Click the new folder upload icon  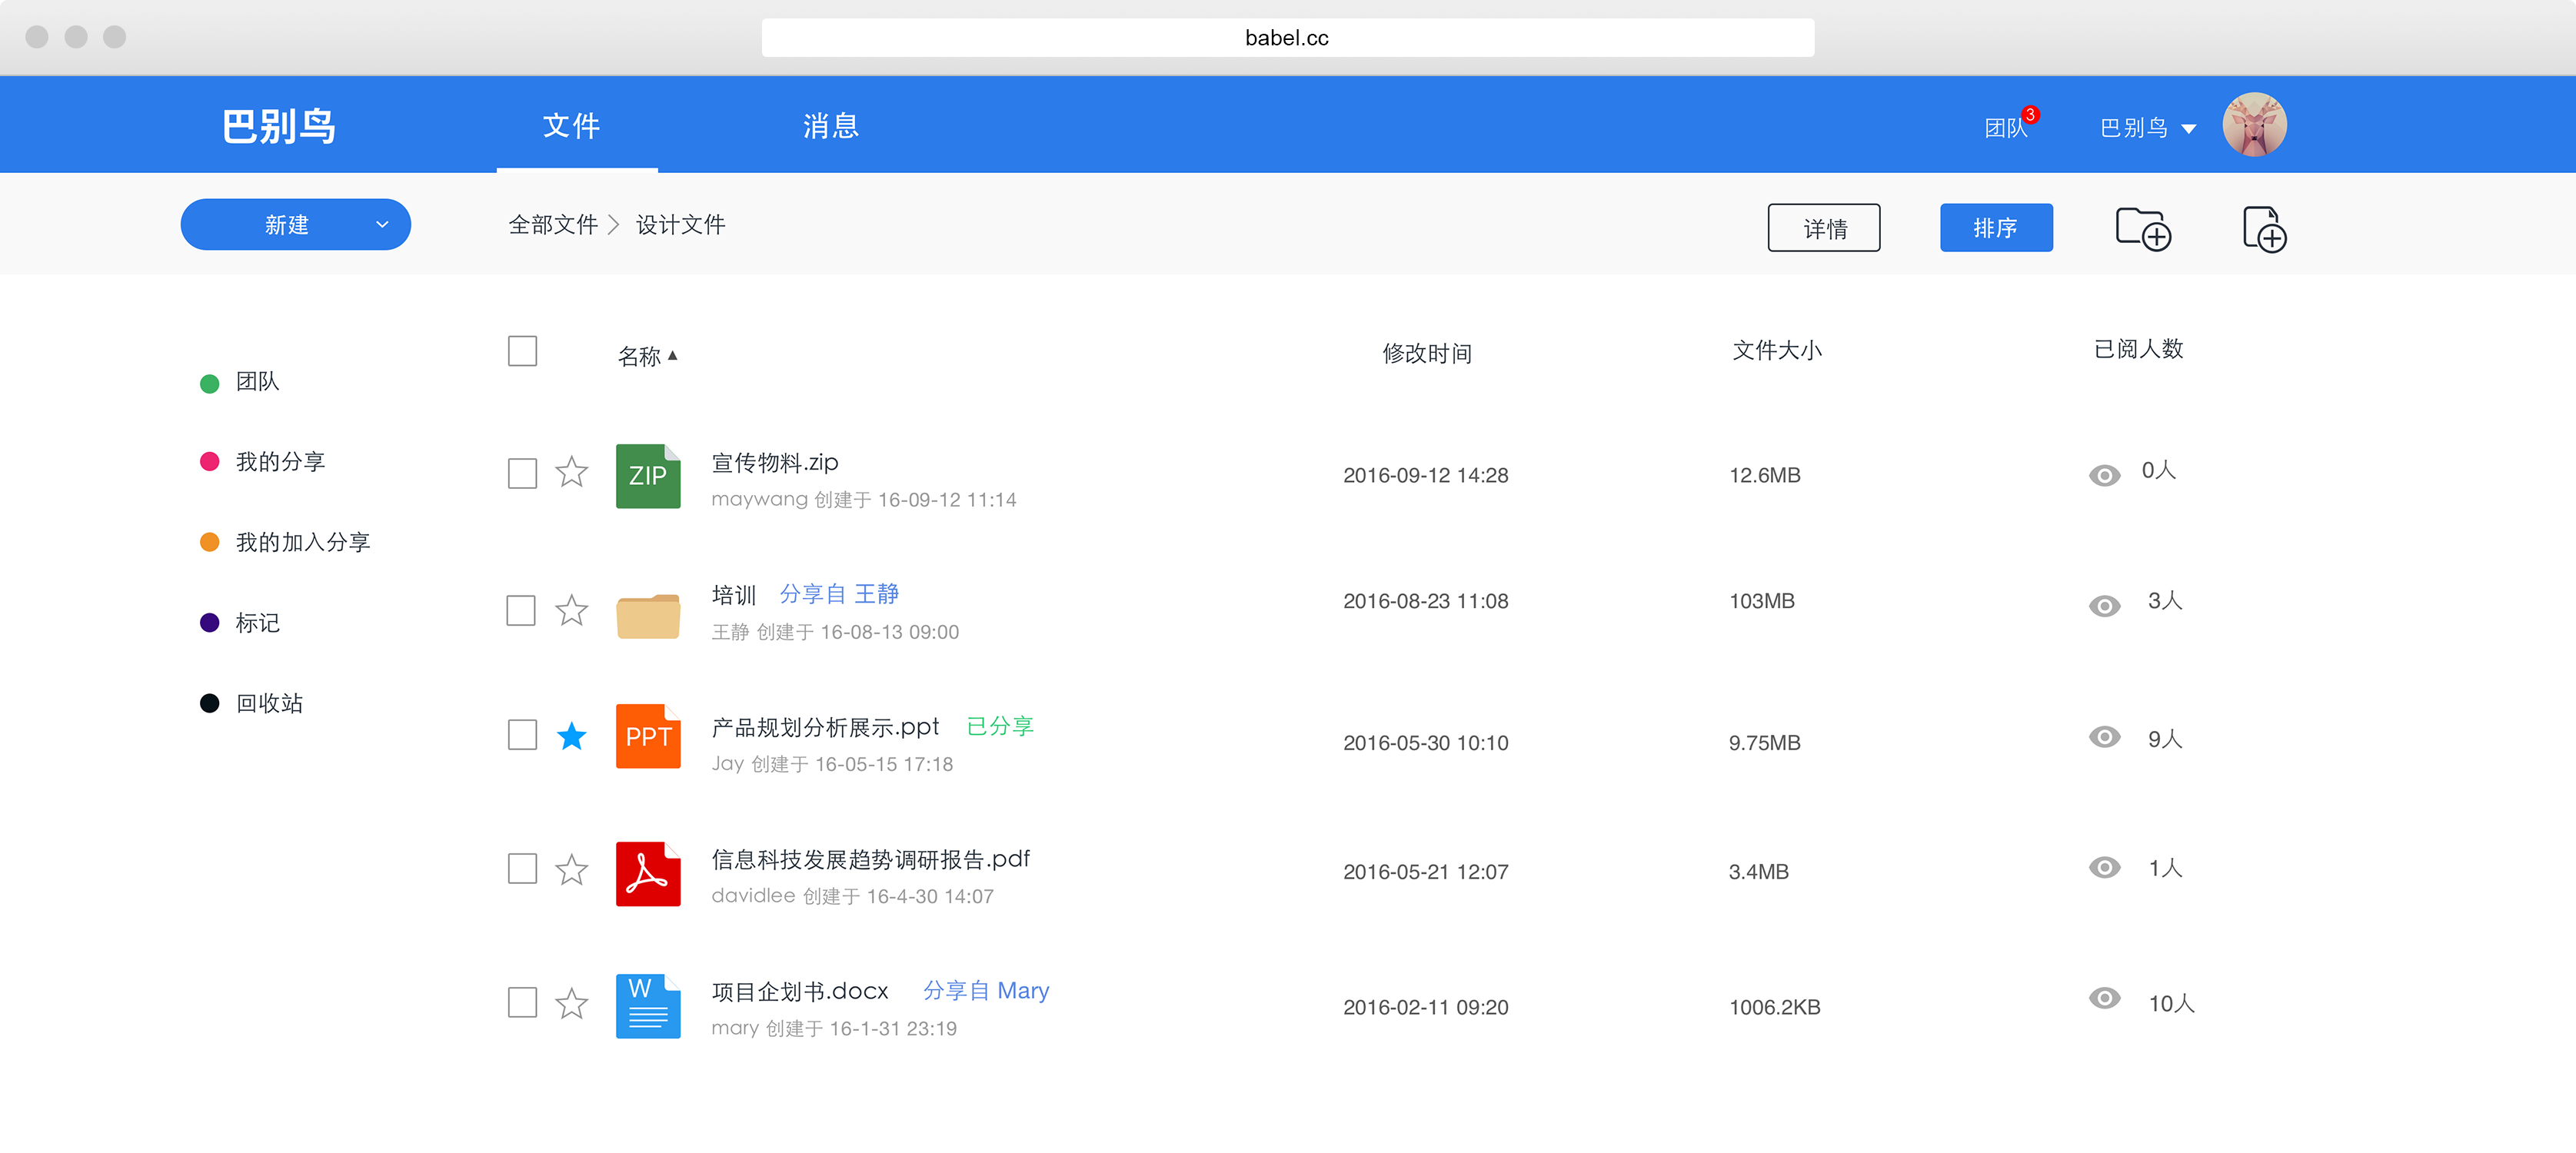click(x=2144, y=230)
